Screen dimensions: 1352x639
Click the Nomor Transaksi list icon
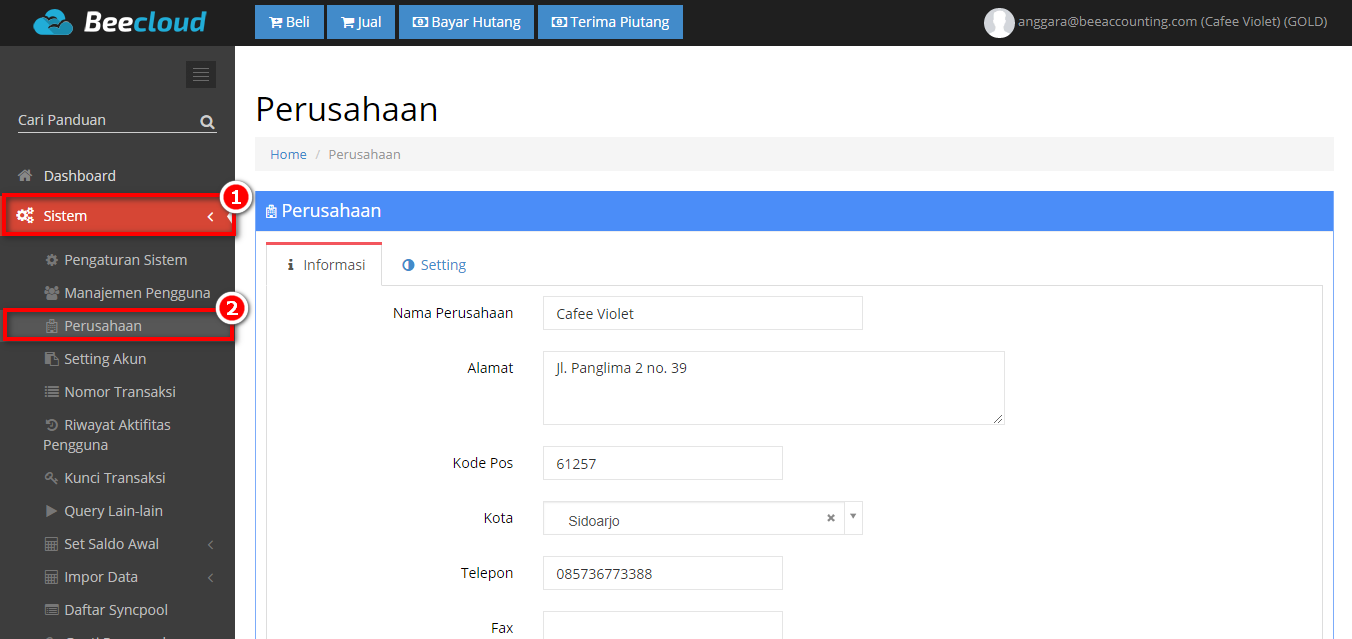[x=52, y=392]
